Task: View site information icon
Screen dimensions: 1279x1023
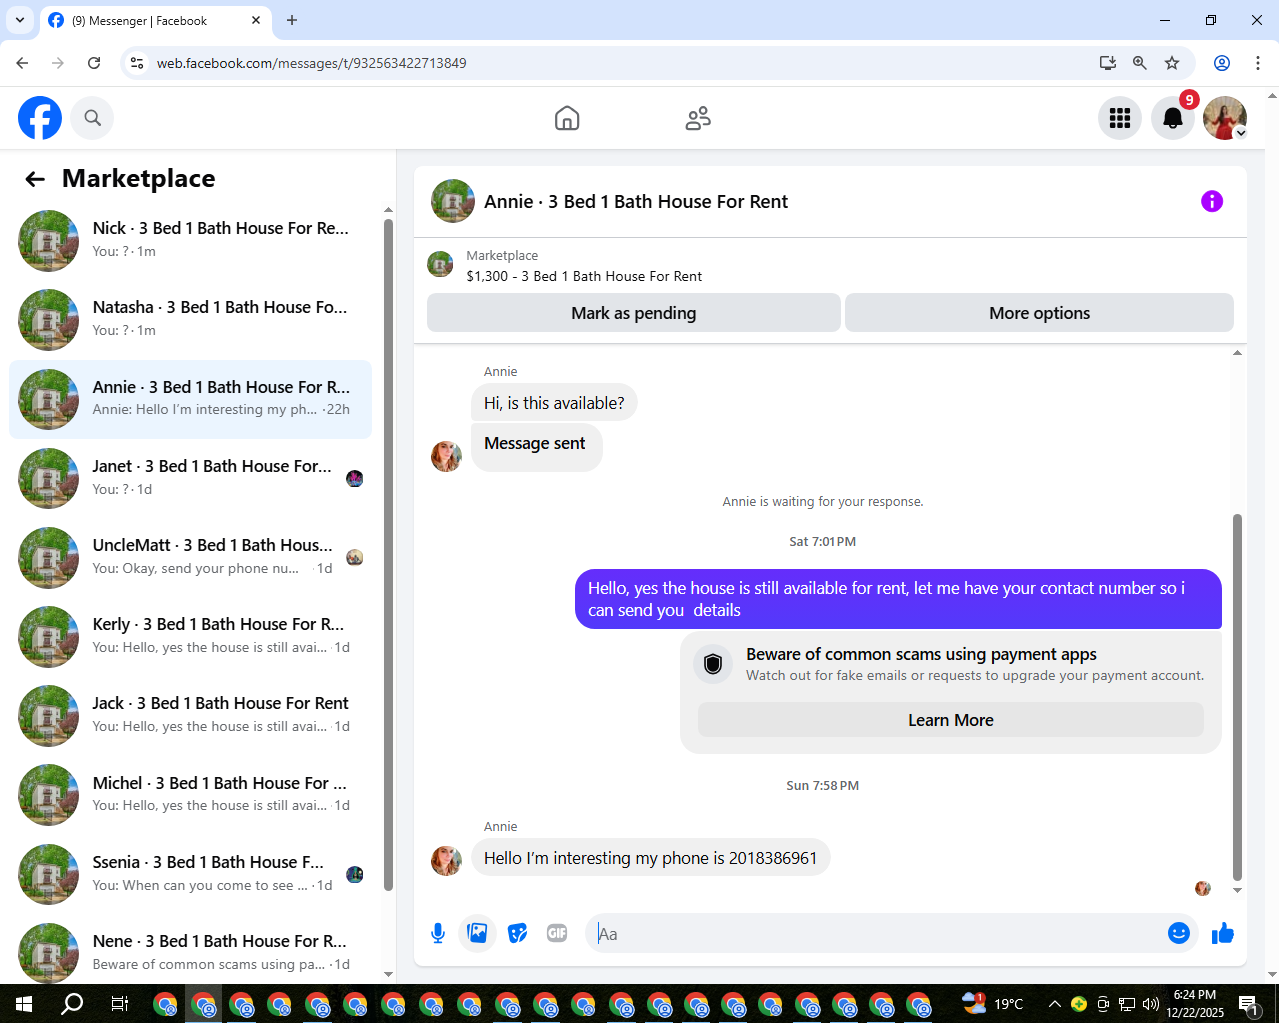Action: coord(137,63)
